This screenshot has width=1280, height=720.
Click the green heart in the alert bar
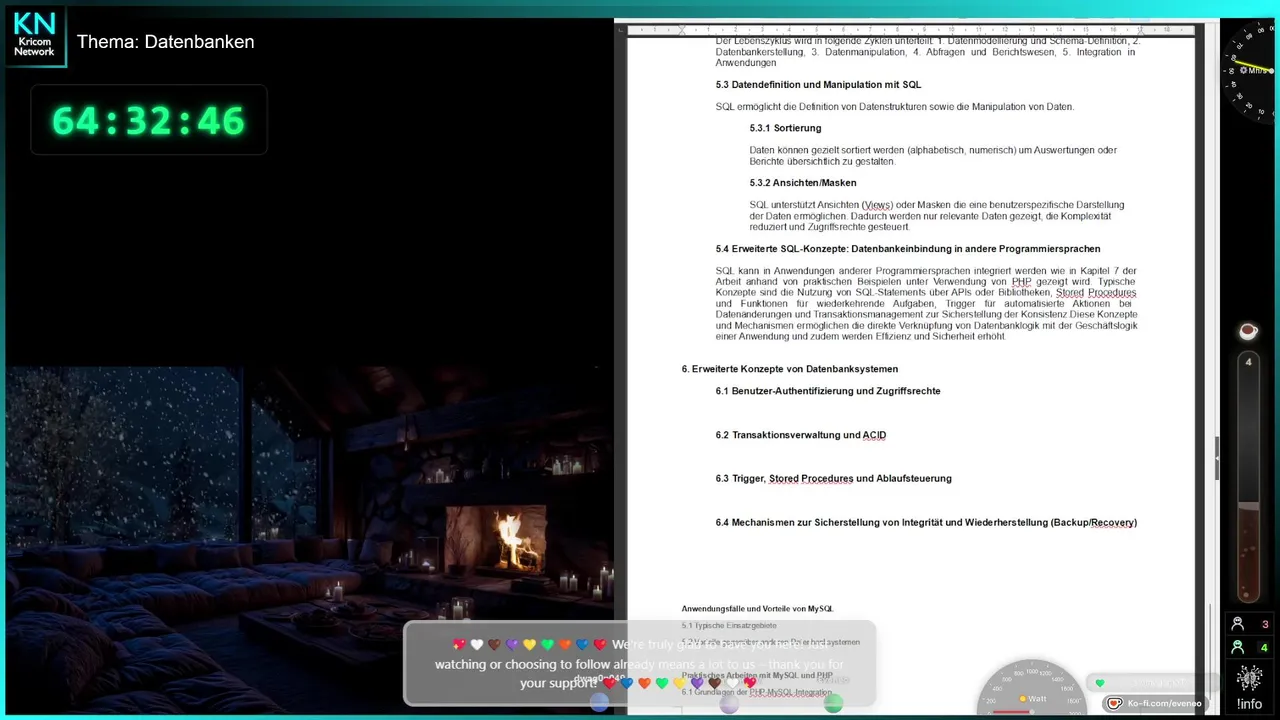point(1100,683)
